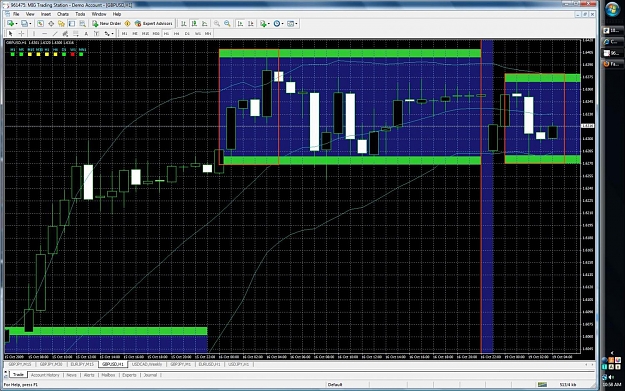Click the Profiles toolbar icon
This screenshot has height=391, width=625.
(x=24, y=24)
